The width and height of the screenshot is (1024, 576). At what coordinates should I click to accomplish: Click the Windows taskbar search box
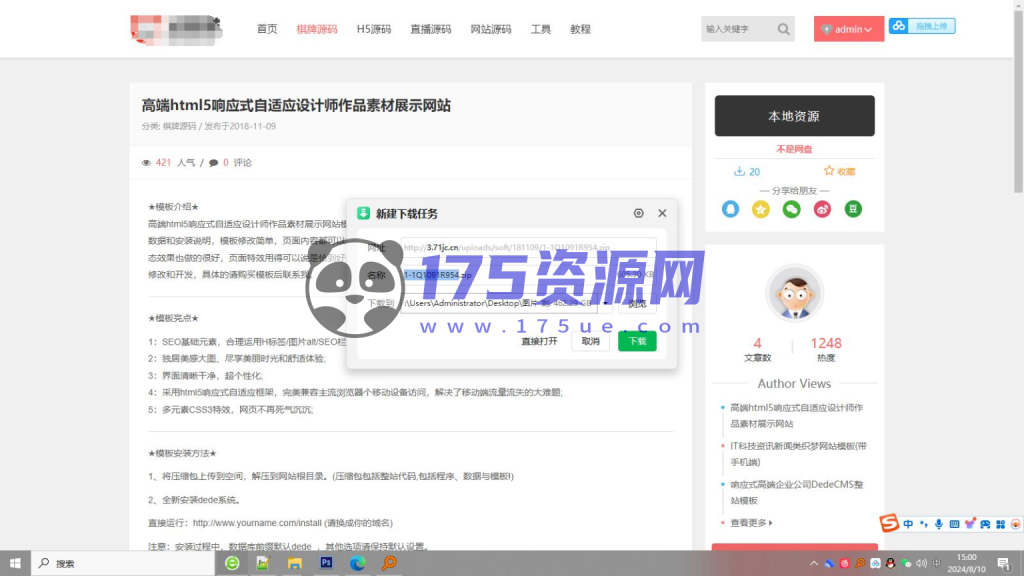tap(123, 563)
